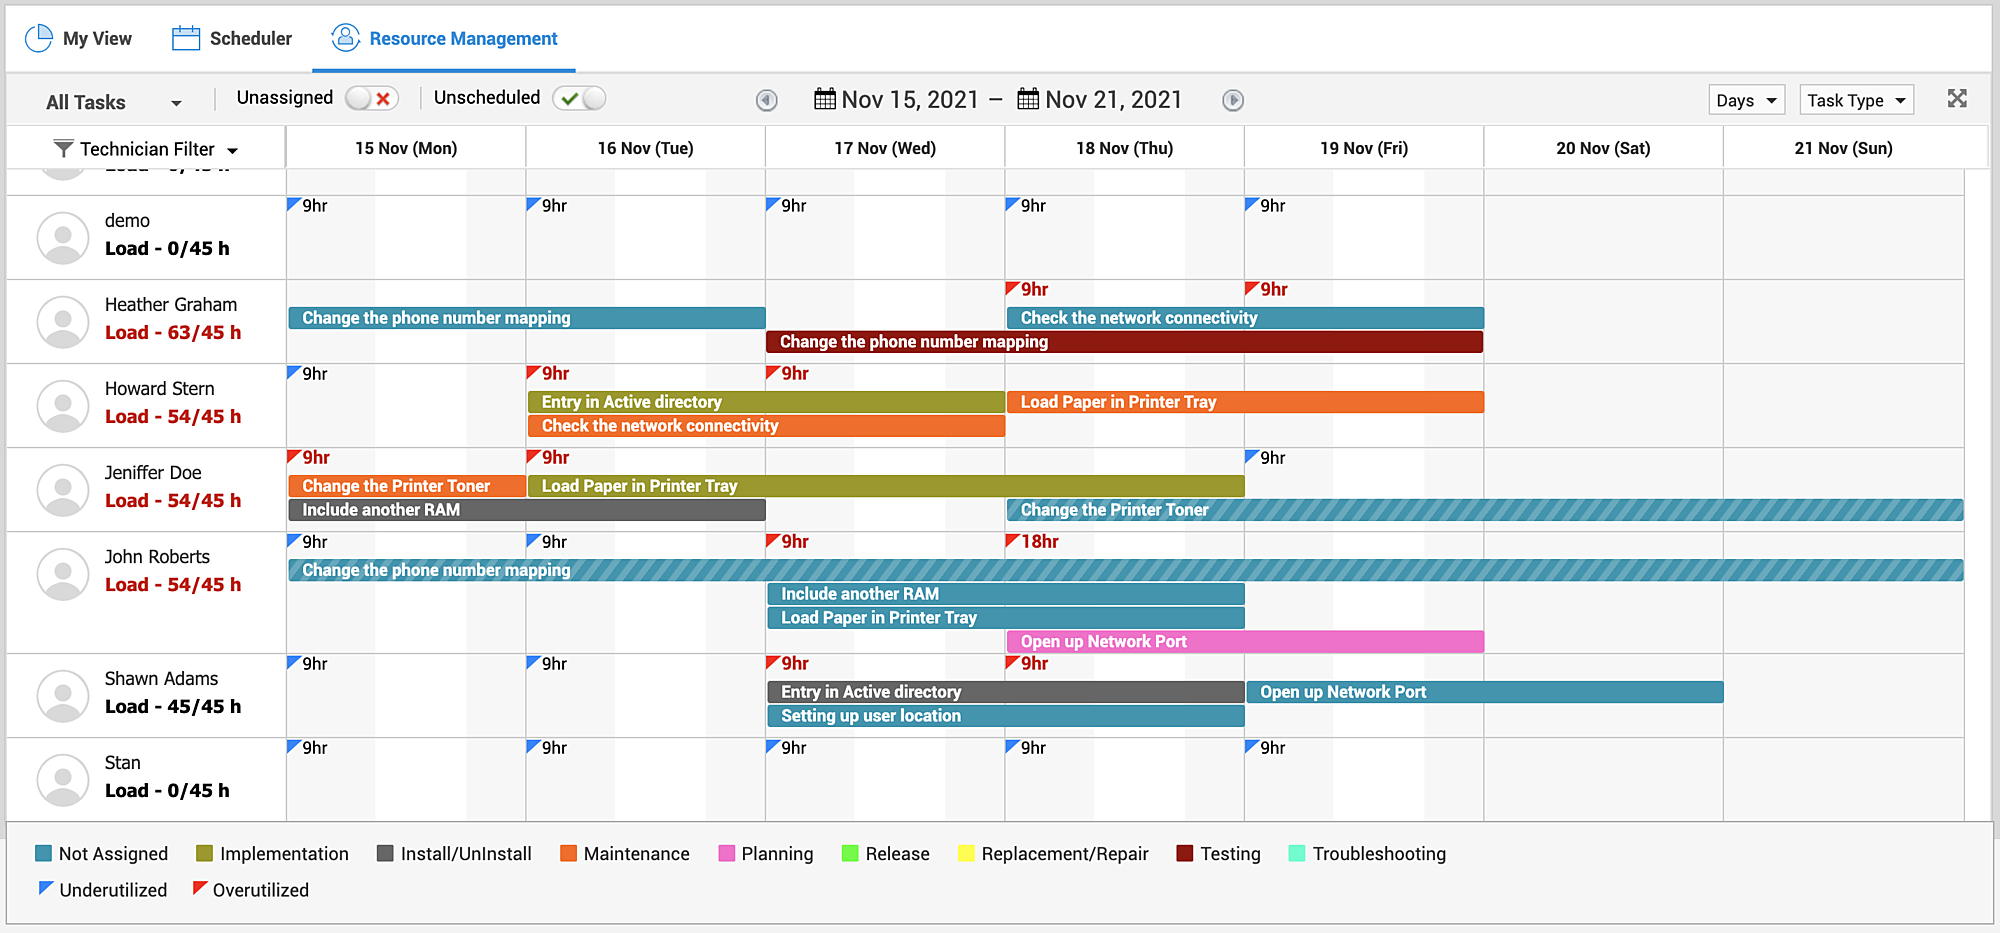Open the calendar icon beside Nov 21, 2021

tap(1026, 99)
